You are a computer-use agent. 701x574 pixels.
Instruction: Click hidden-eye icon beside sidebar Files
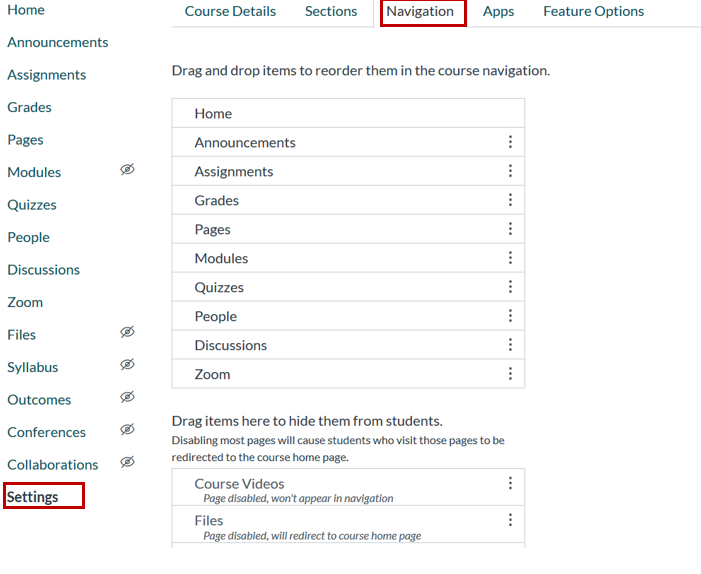[x=127, y=332]
